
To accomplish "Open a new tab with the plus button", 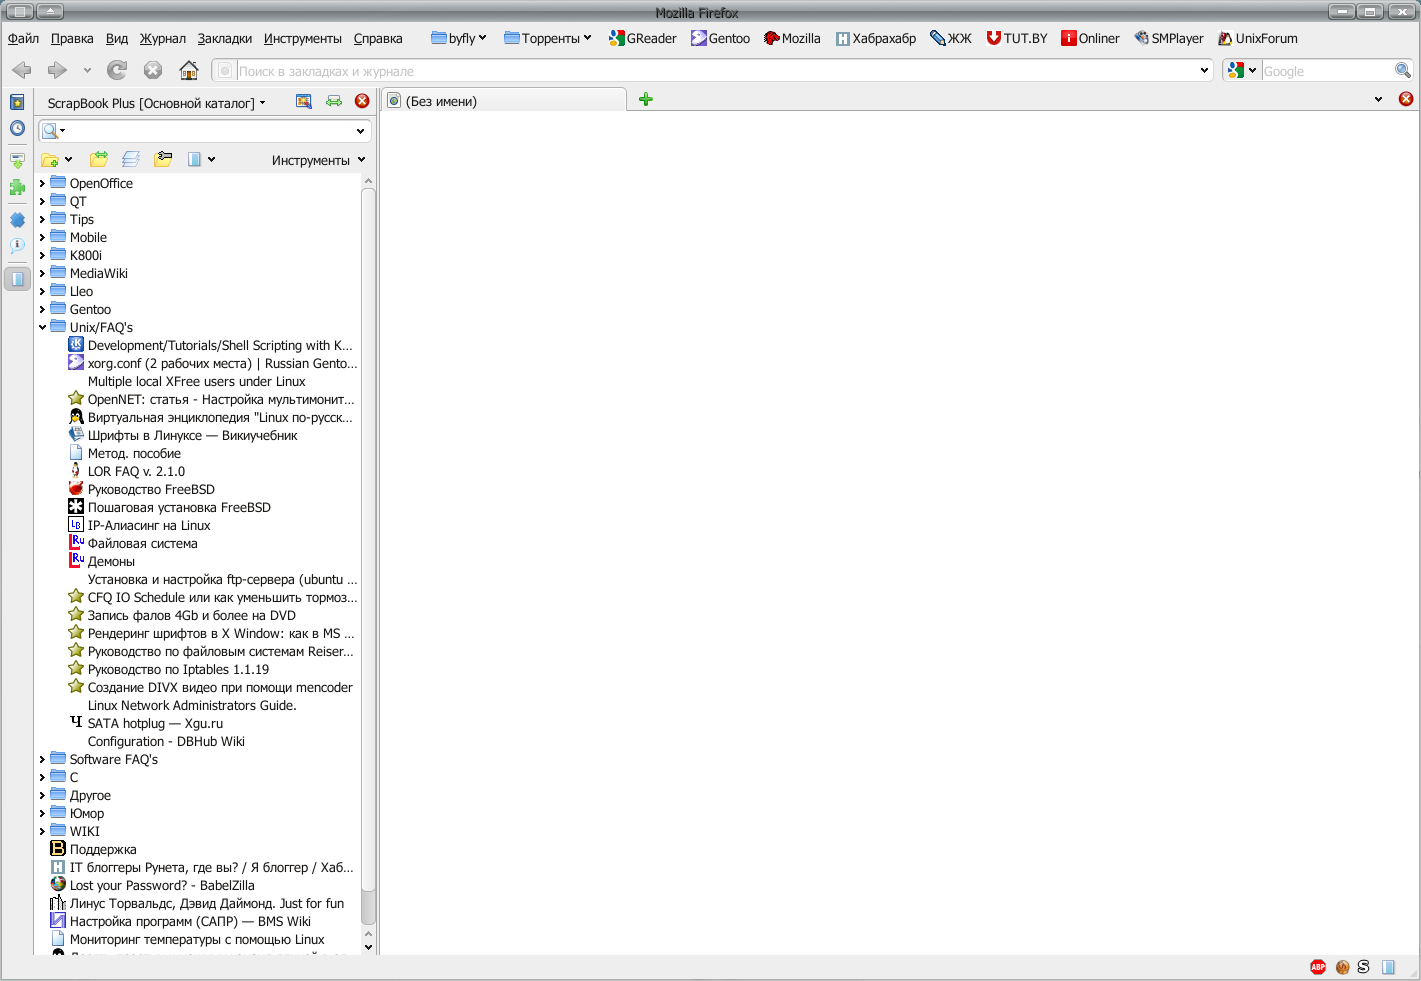I will click(646, 99).
